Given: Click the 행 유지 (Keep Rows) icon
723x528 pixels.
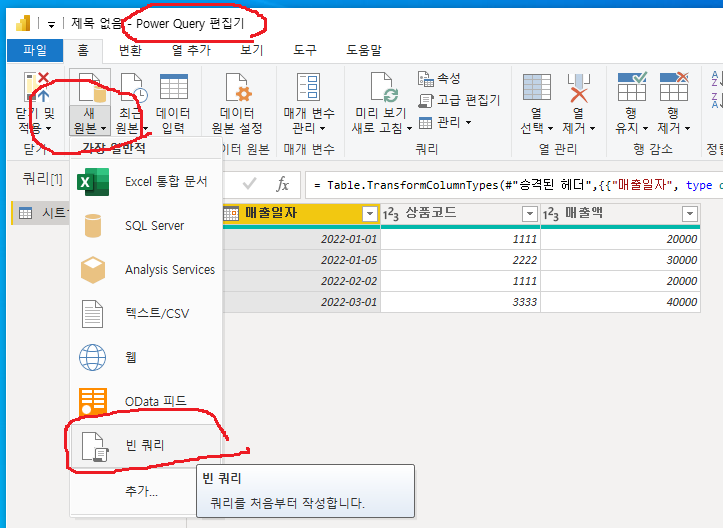Looking at the screenshot, I should coord(631,90).
